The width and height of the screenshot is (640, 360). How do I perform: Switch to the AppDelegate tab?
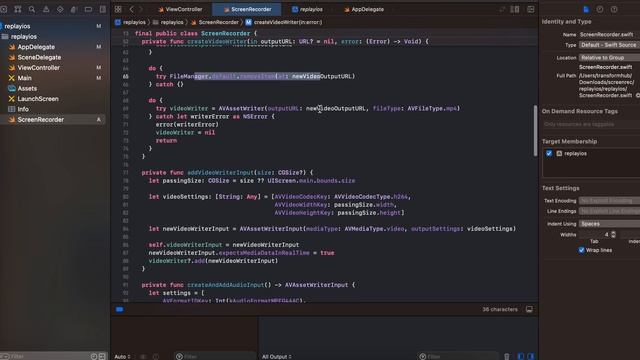pos(364,9)
